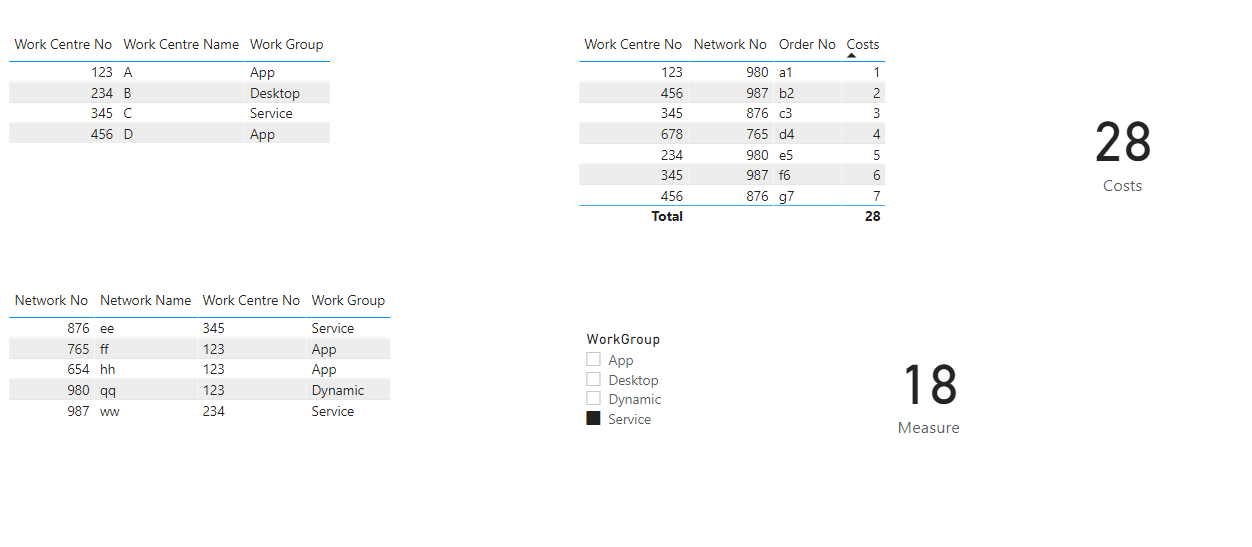The height and width of the screenshot is (547, 1252).
Task: Click Network No header in the orders table
Action: click(x=730, y=44)
